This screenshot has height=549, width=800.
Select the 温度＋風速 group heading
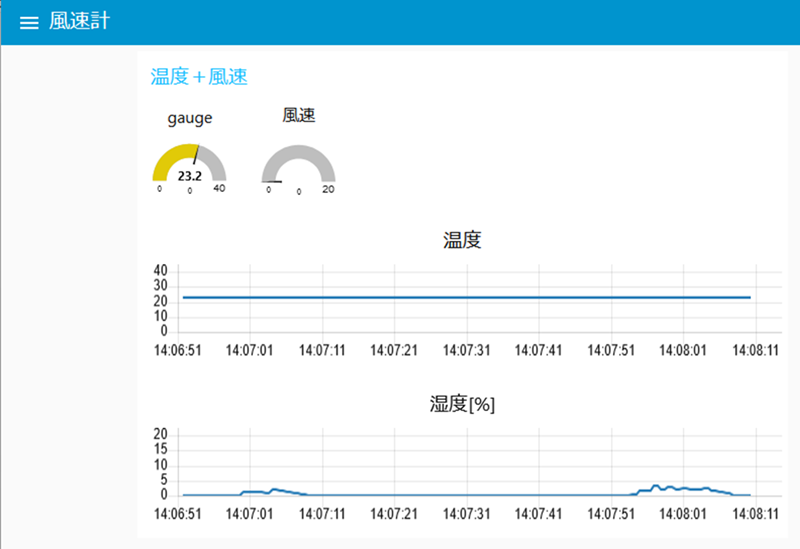(x=198, y=76)
